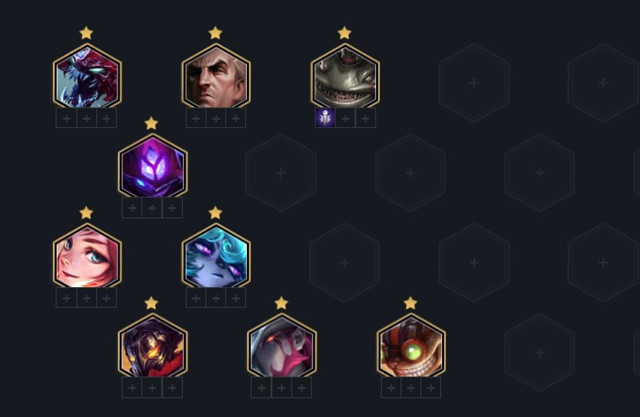
Task: Click the red and blue beast champion
Action: pos(87,77)
